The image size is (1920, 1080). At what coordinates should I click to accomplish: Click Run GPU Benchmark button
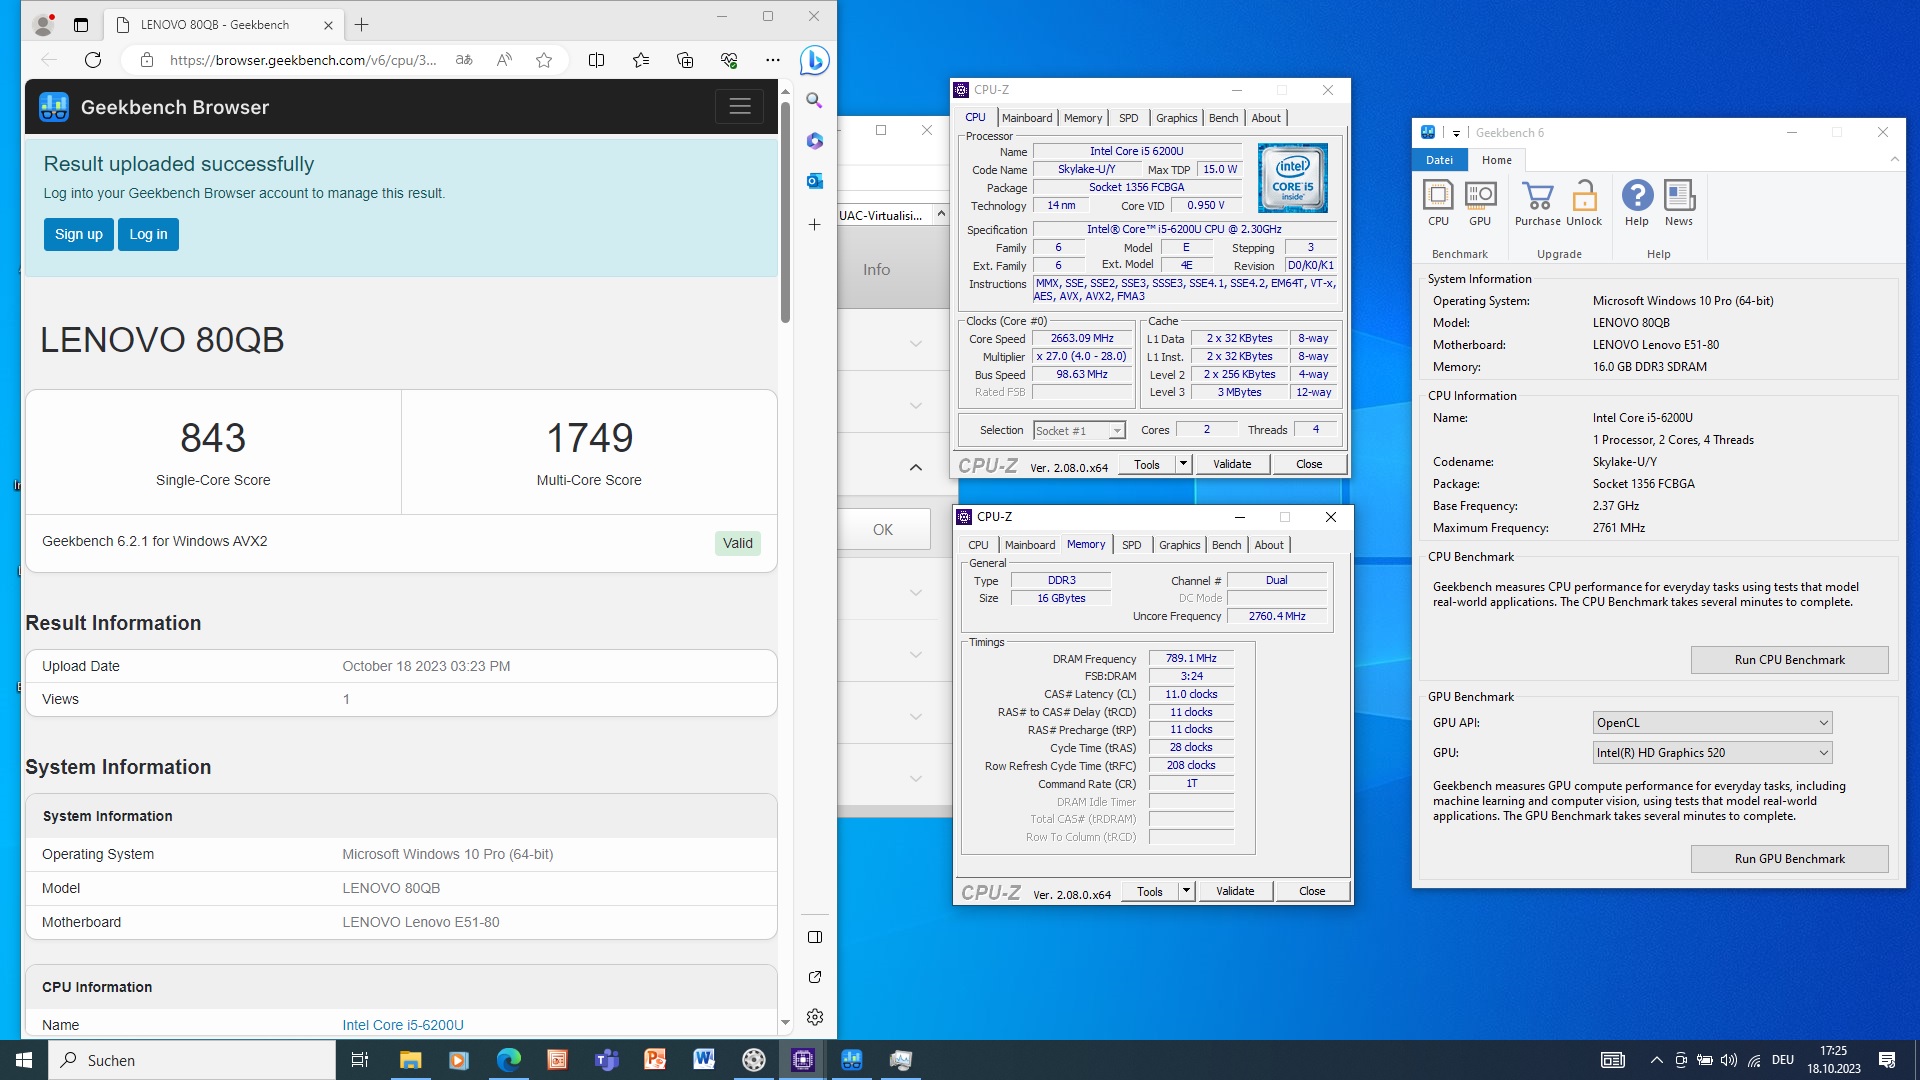pos(1789,859)
